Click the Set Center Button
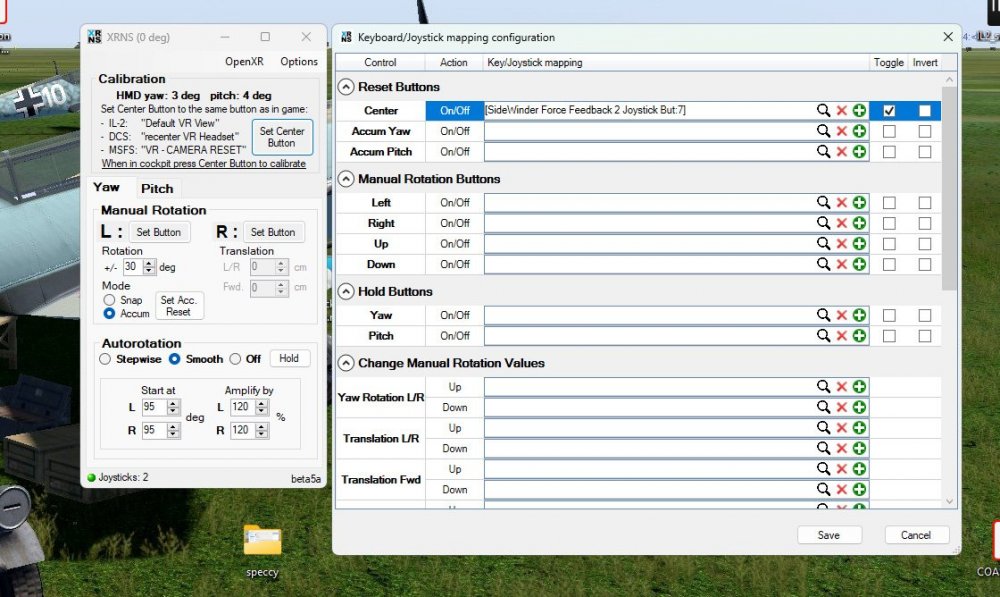1000x597 pixels. (x=282, y=137)
